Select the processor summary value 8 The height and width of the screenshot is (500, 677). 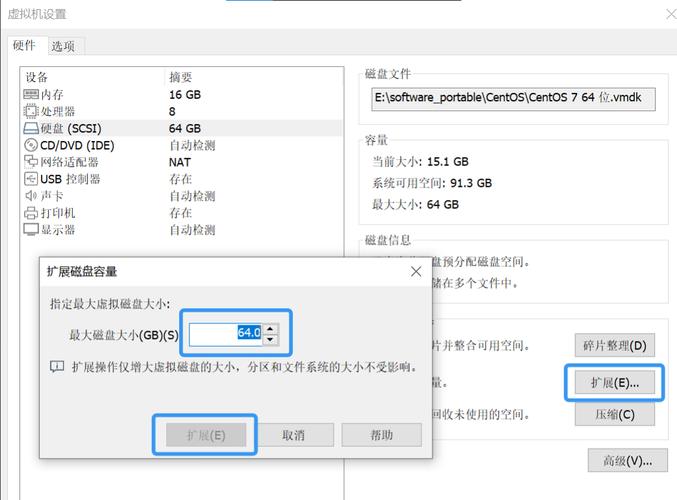172,111
